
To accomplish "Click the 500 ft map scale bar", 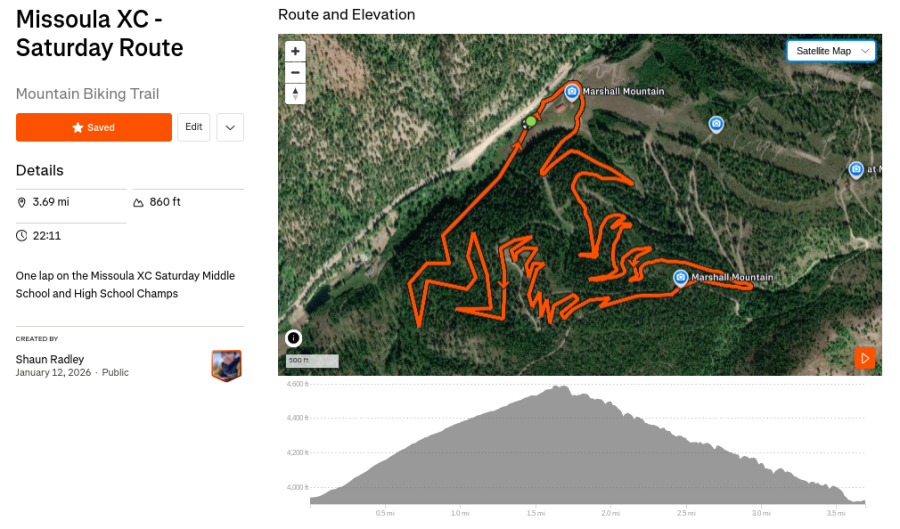I will click(x=312, y=361).
